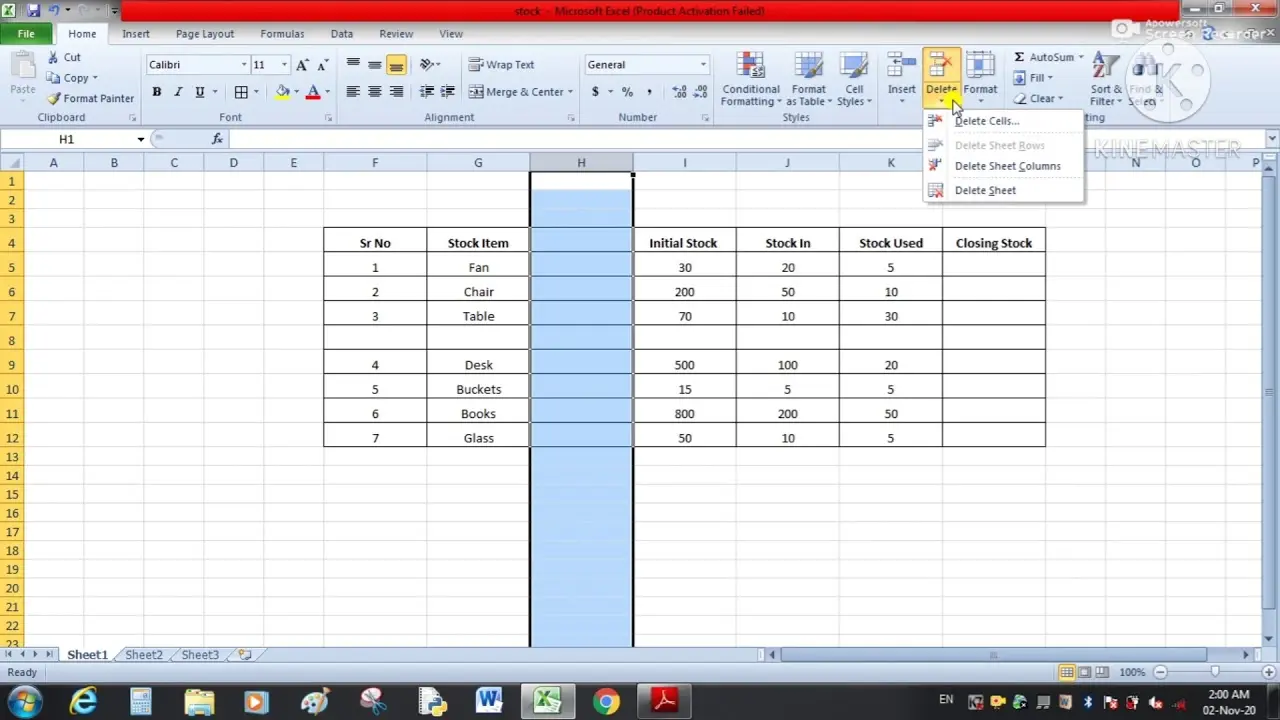Open Word from the Windows taskbar

(489, 701)
